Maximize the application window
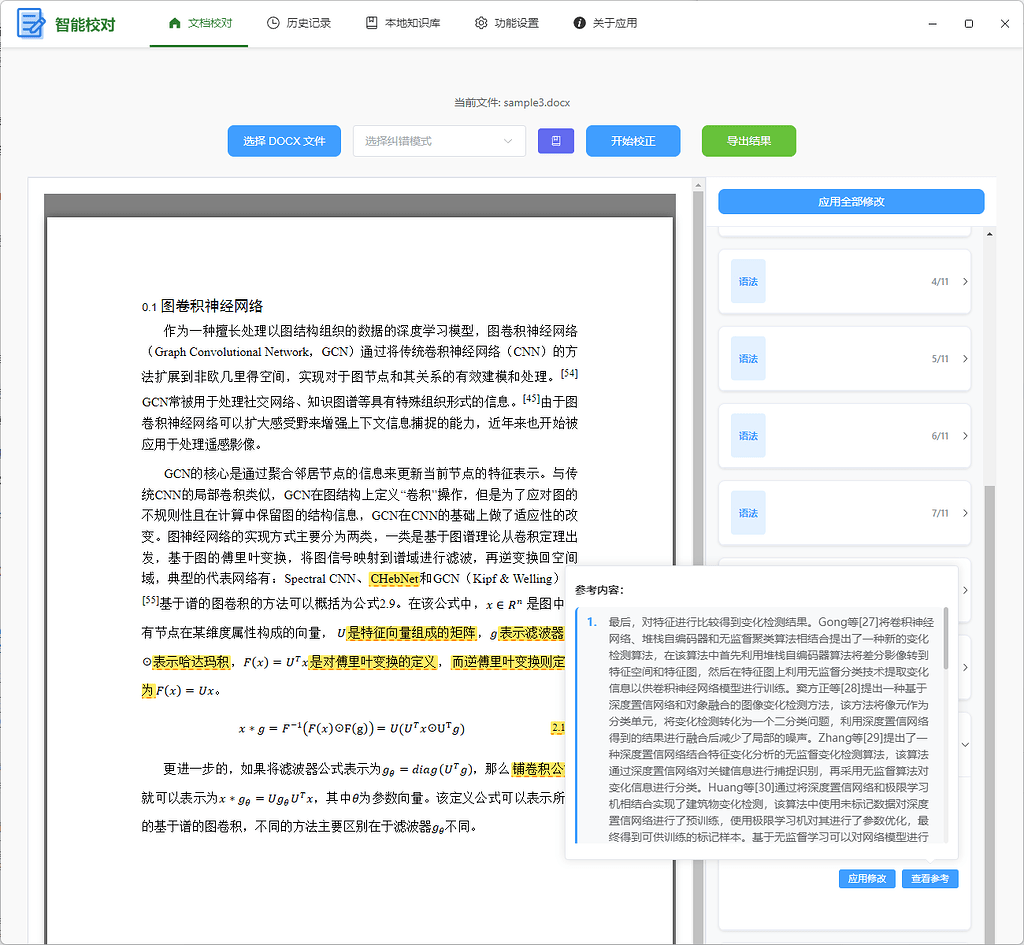This screenshot has height=945, width=1024. (x=968, y=24)
